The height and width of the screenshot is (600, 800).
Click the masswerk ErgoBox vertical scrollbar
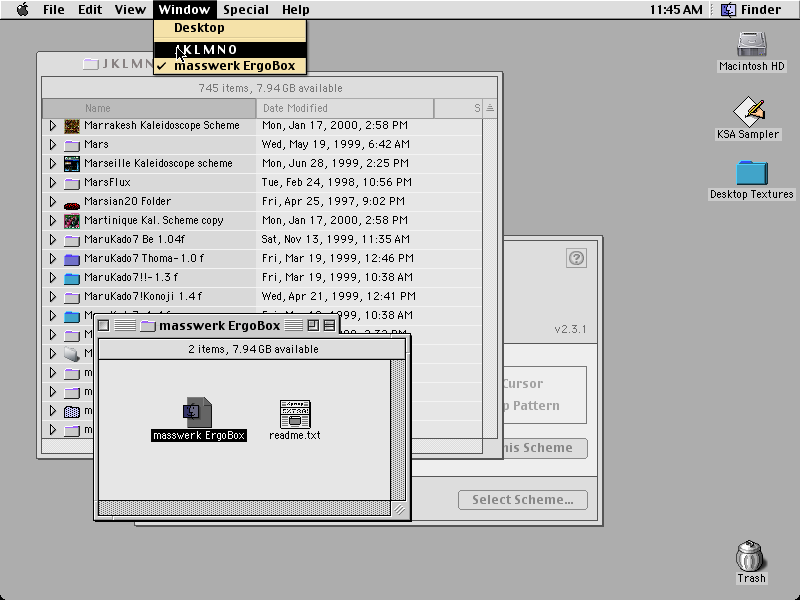click(397, 430)
